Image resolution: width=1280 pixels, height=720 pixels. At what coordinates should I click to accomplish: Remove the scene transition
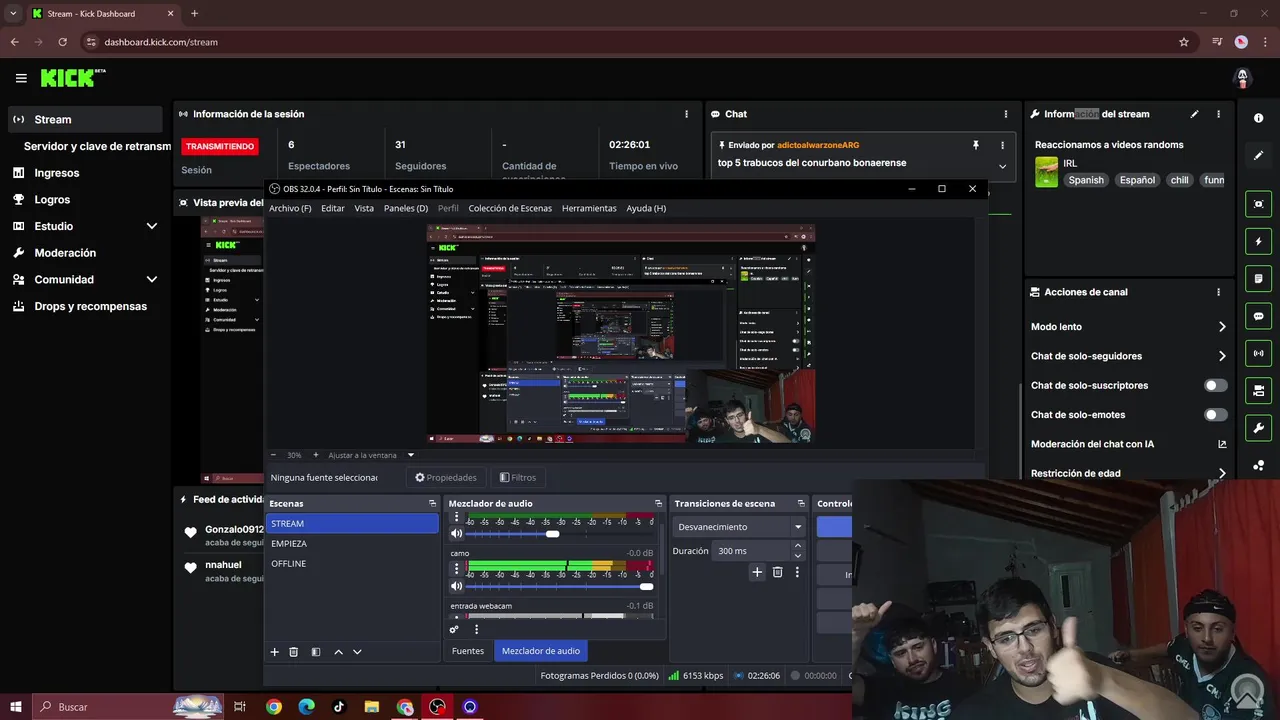click(777, 572)
